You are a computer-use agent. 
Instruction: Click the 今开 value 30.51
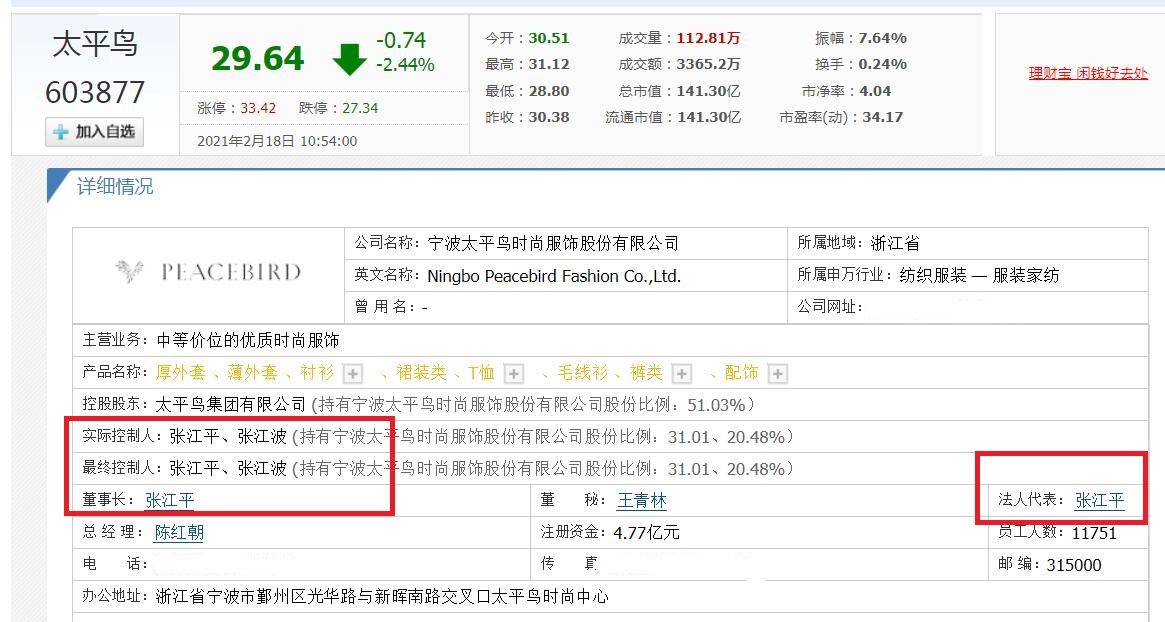549,38
